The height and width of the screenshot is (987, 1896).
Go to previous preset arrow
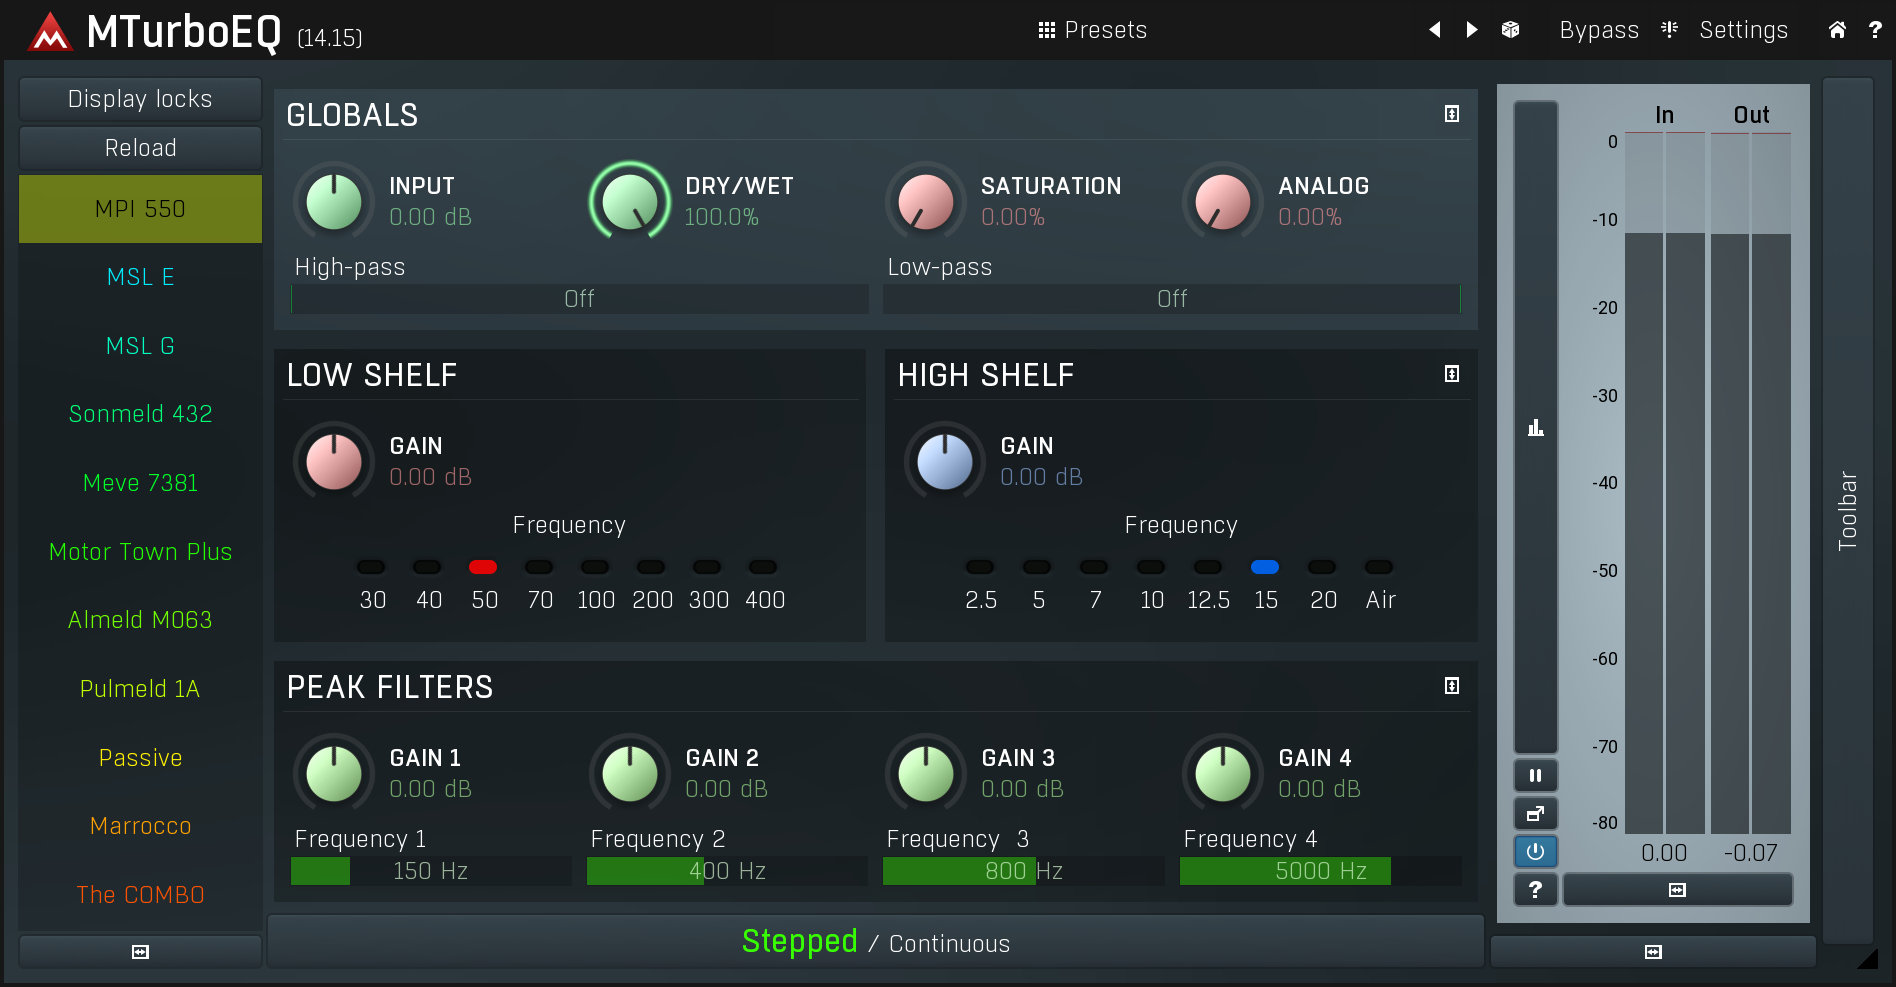pos(1435,30)
